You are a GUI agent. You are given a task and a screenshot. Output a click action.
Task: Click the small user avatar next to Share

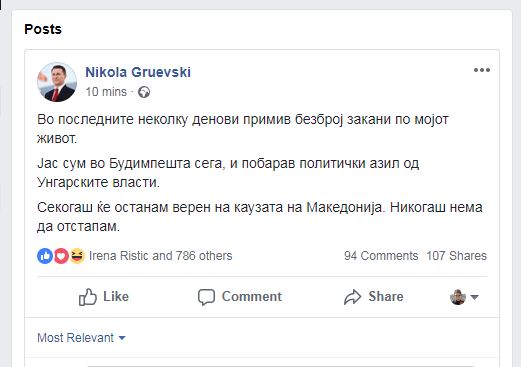[458, 297]
